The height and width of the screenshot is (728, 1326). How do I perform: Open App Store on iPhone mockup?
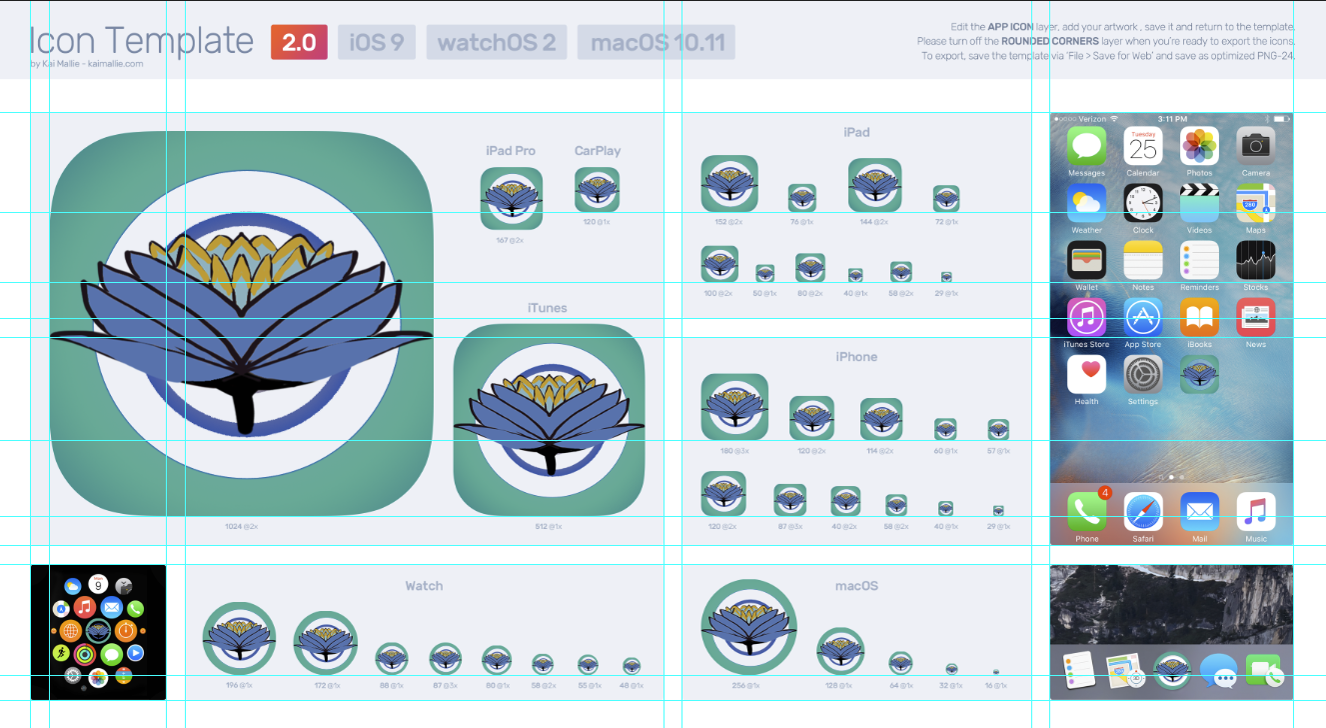point(1143,317)
